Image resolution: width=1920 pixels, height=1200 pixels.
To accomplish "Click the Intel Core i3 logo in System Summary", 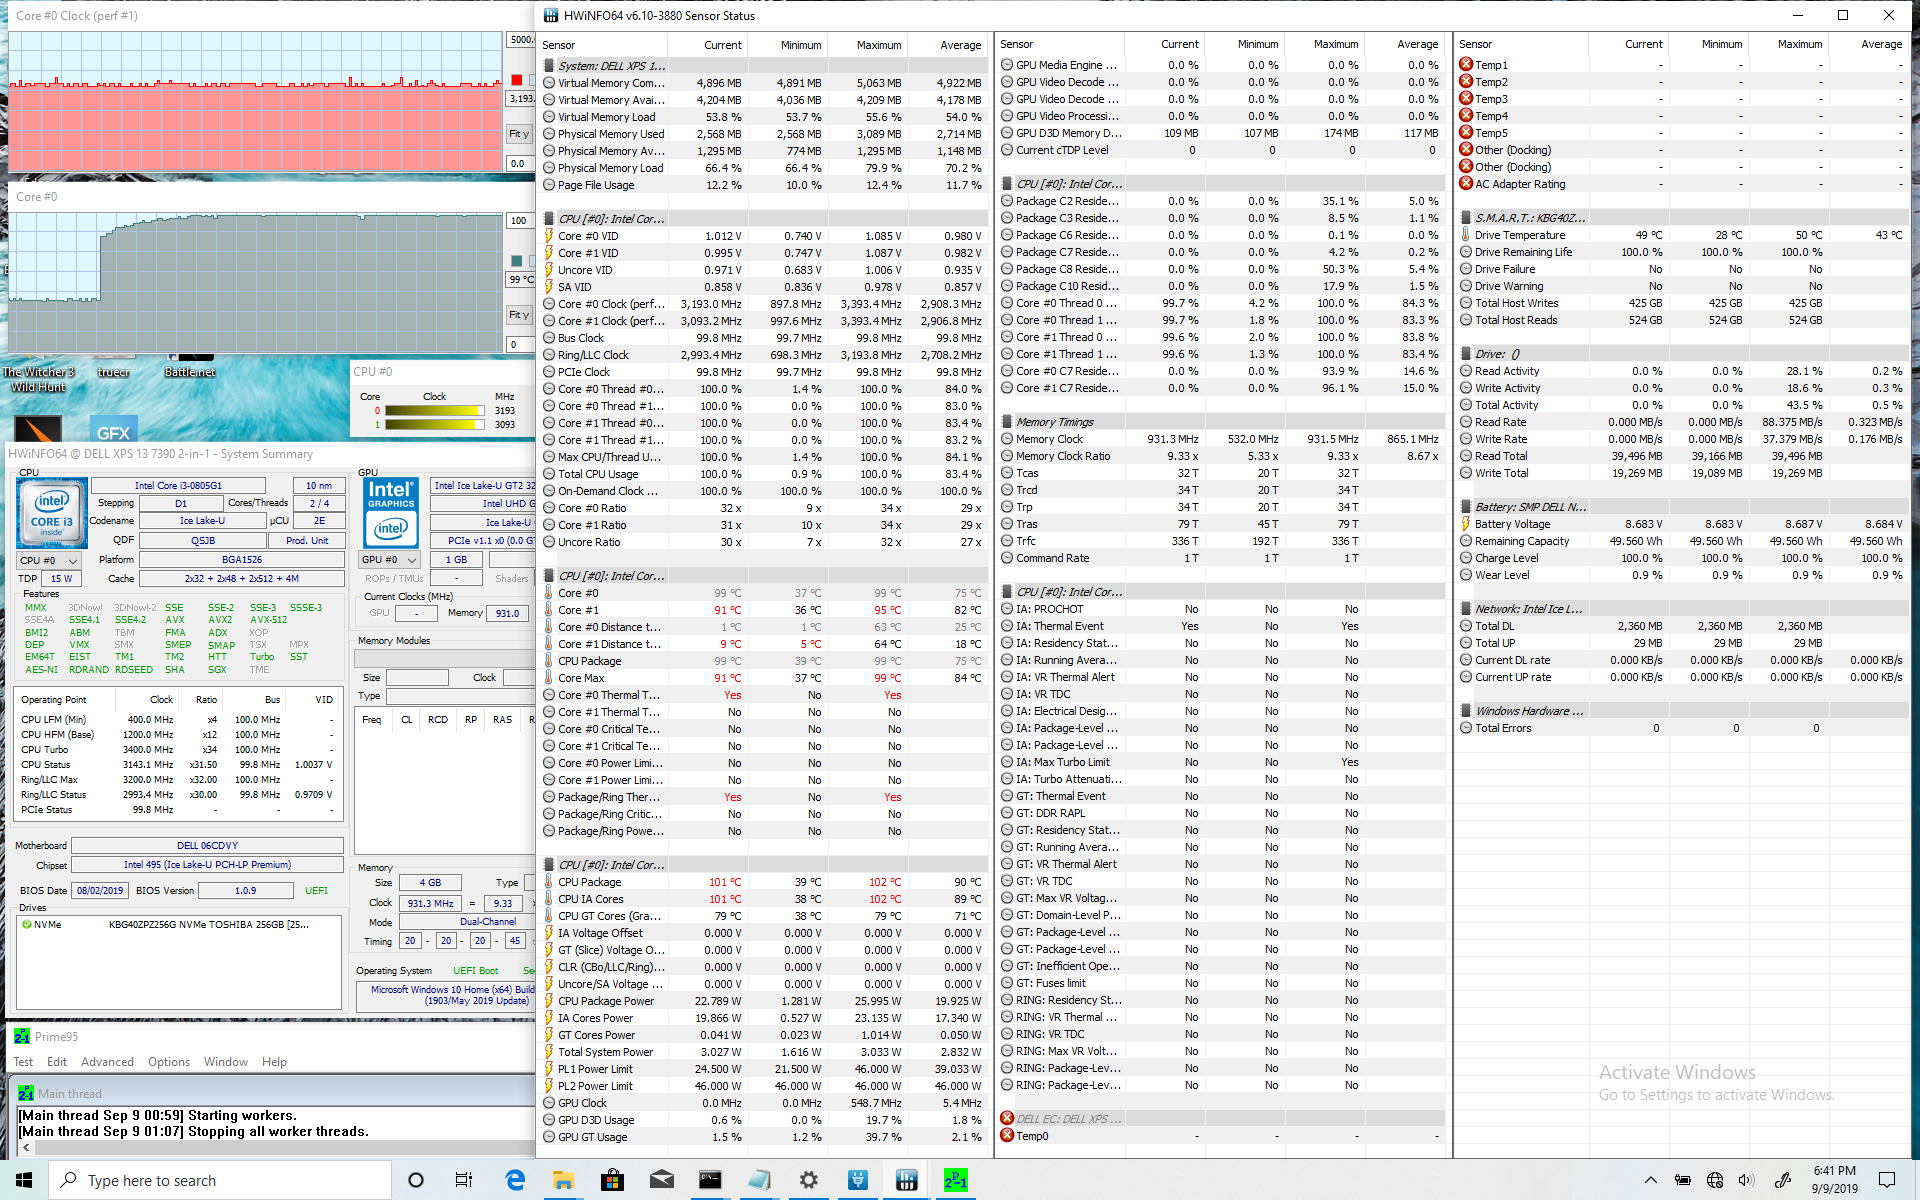I will [52, 512].
